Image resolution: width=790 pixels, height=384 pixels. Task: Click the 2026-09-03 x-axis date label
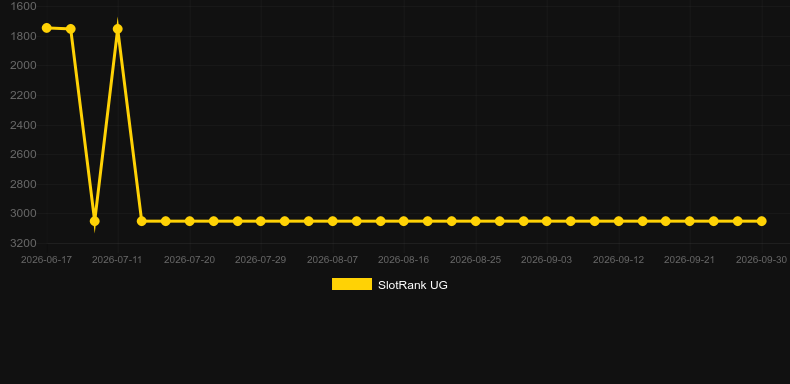[x=547, y=260]
